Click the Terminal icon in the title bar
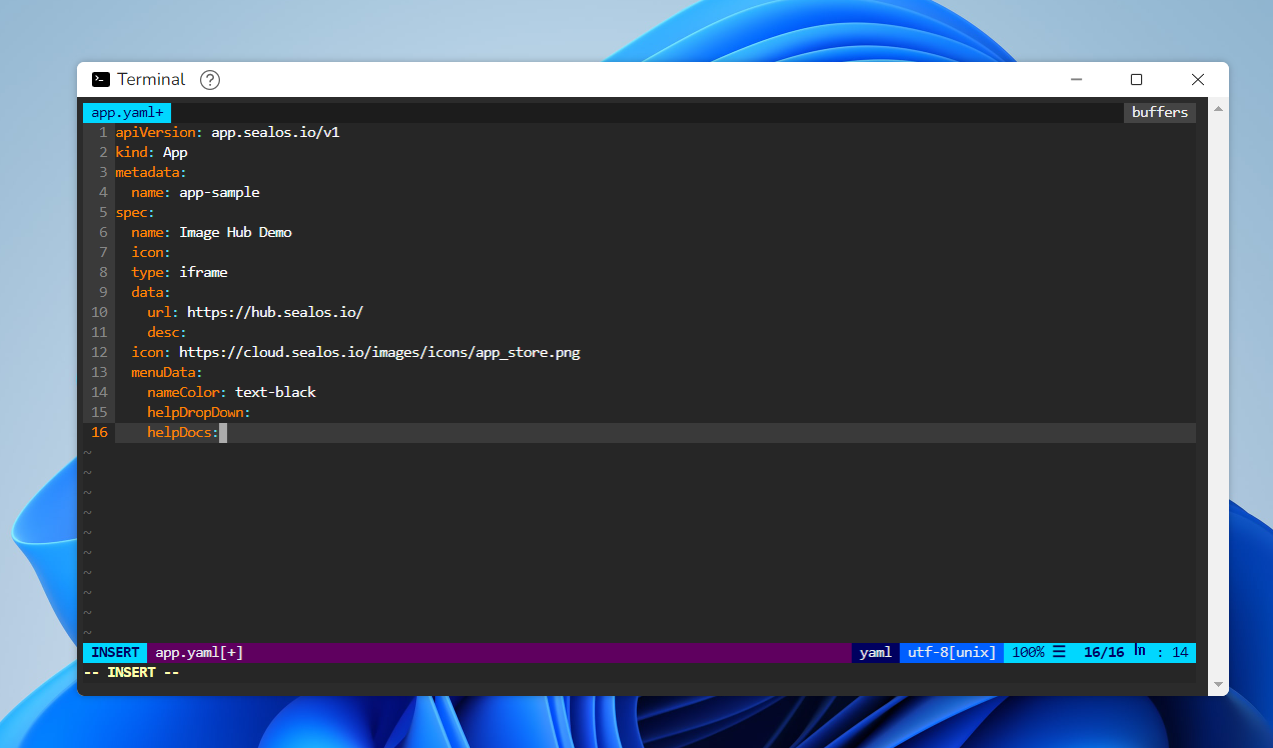This screenshot has width=1273, height=748. coord(100,80)
